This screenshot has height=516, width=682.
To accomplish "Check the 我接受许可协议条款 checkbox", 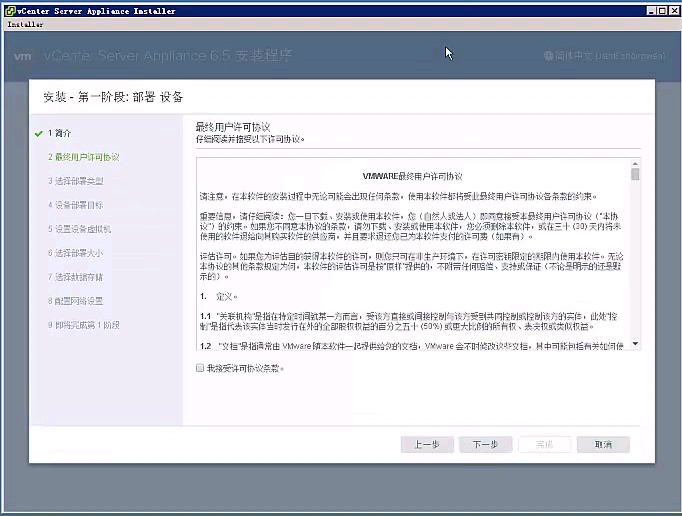I will coord(200,368).
